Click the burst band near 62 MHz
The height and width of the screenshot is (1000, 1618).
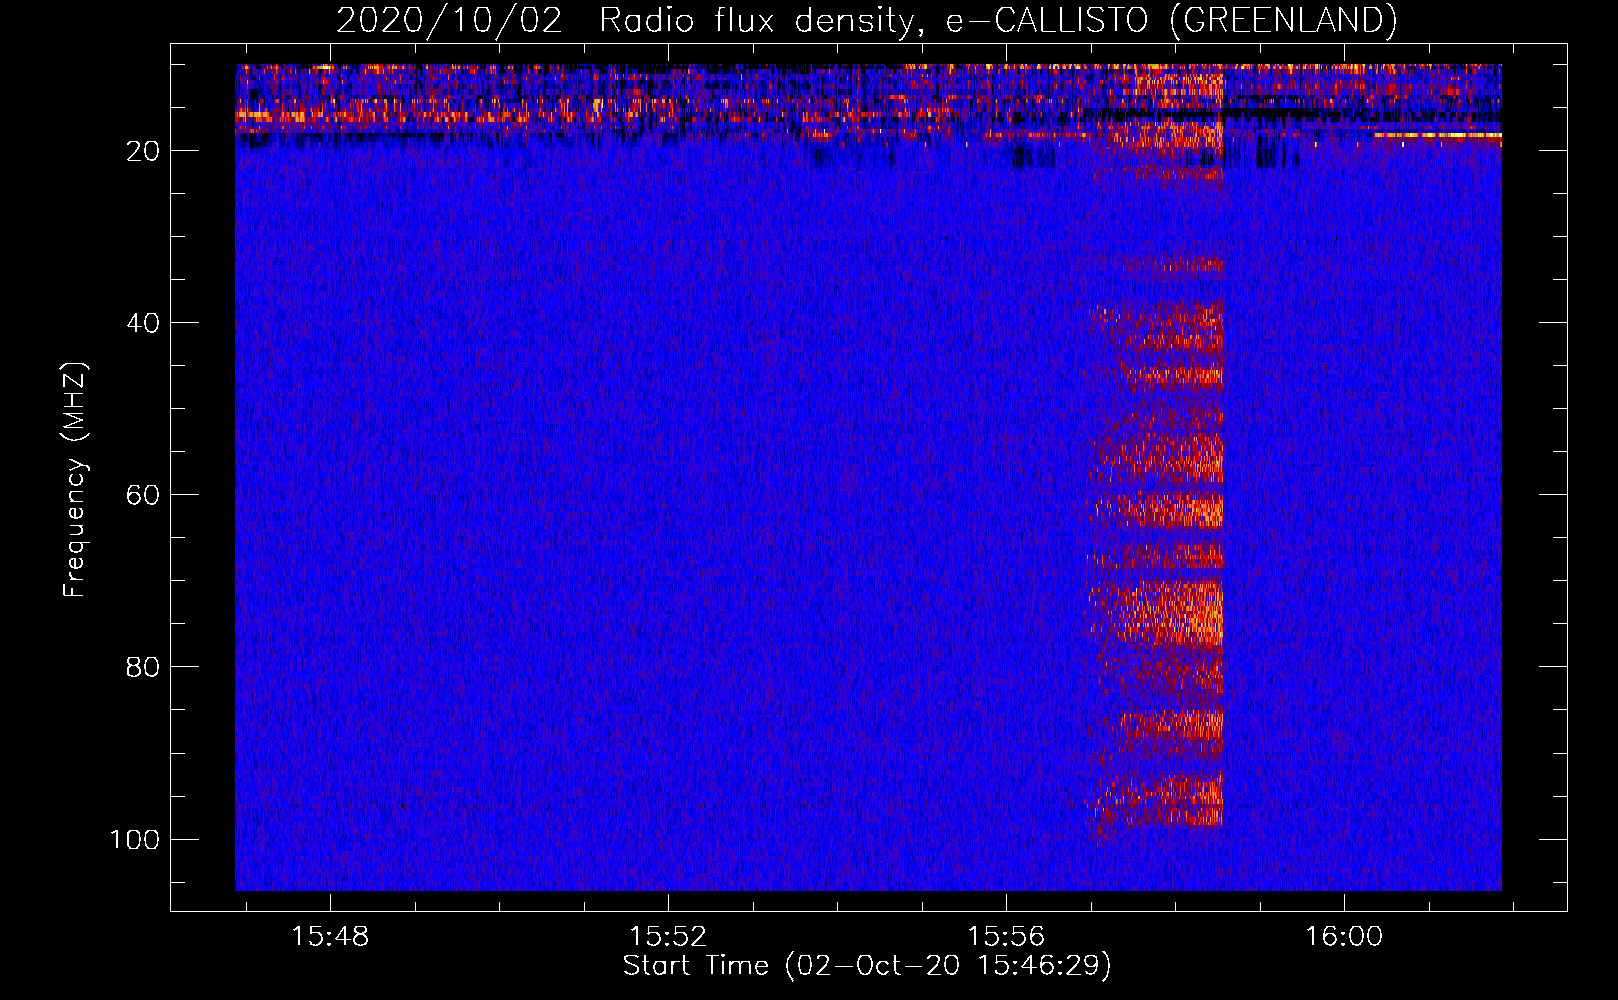(x=1158, y=510)
